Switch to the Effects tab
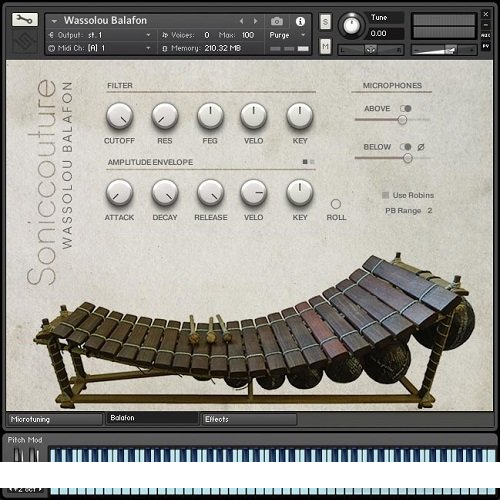The height and width of the screenshot is (500, 500). [x=249, y=419]
